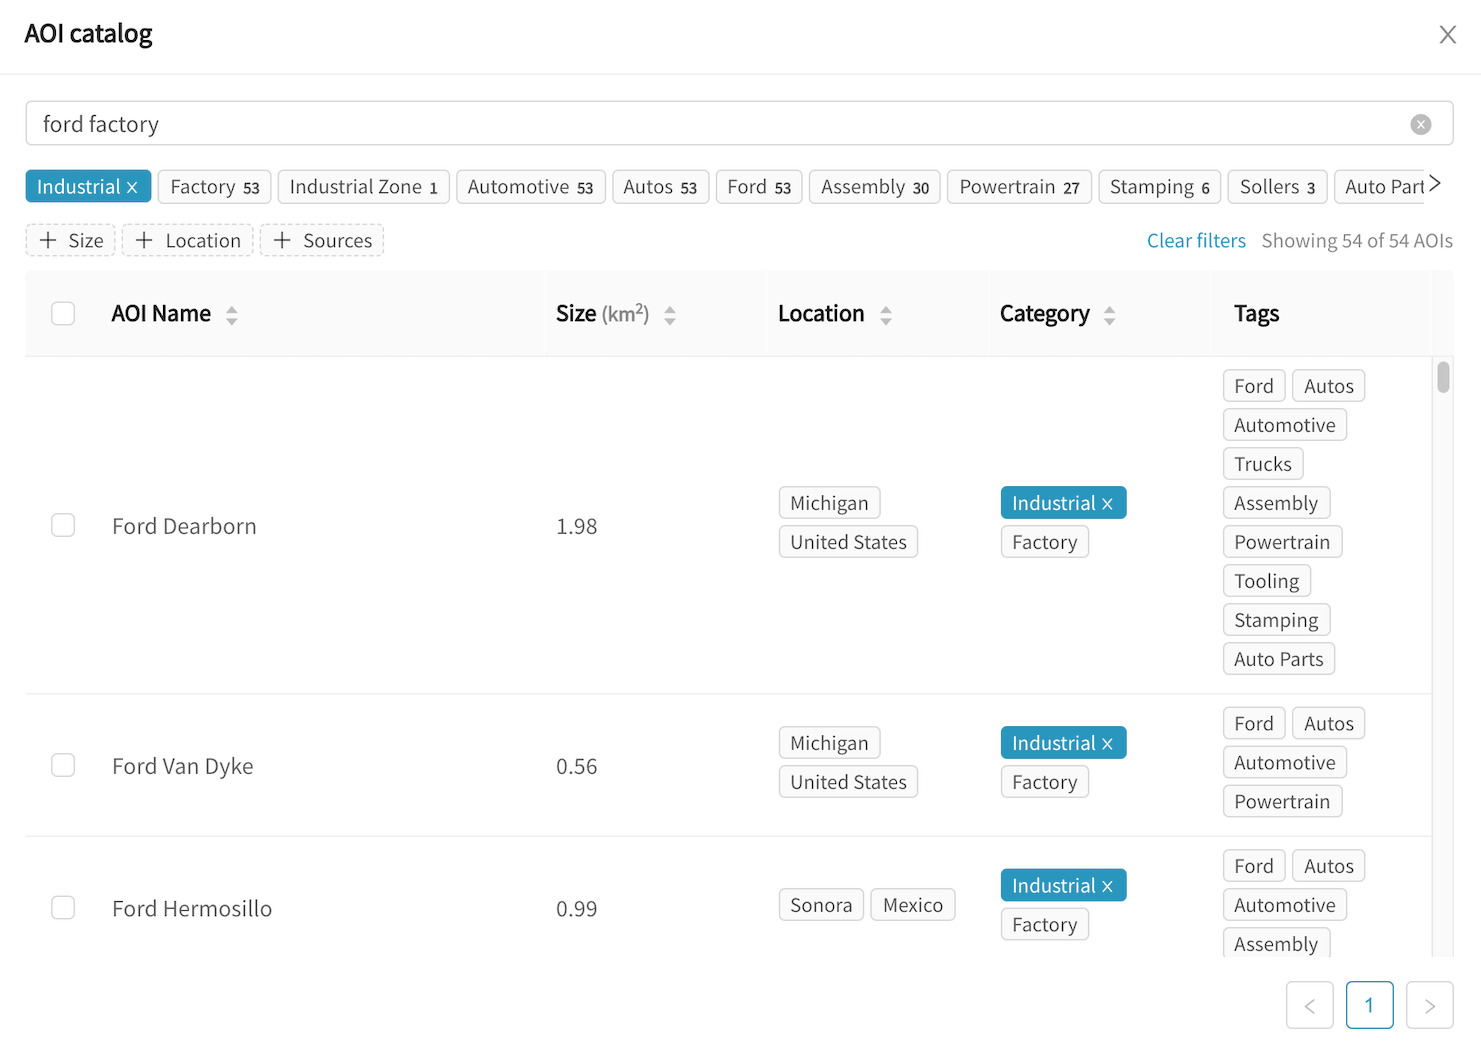Click the Clear filters link
Image resolution: width=1481 pixels, height=1044 pixels.
pos(1196,241)
